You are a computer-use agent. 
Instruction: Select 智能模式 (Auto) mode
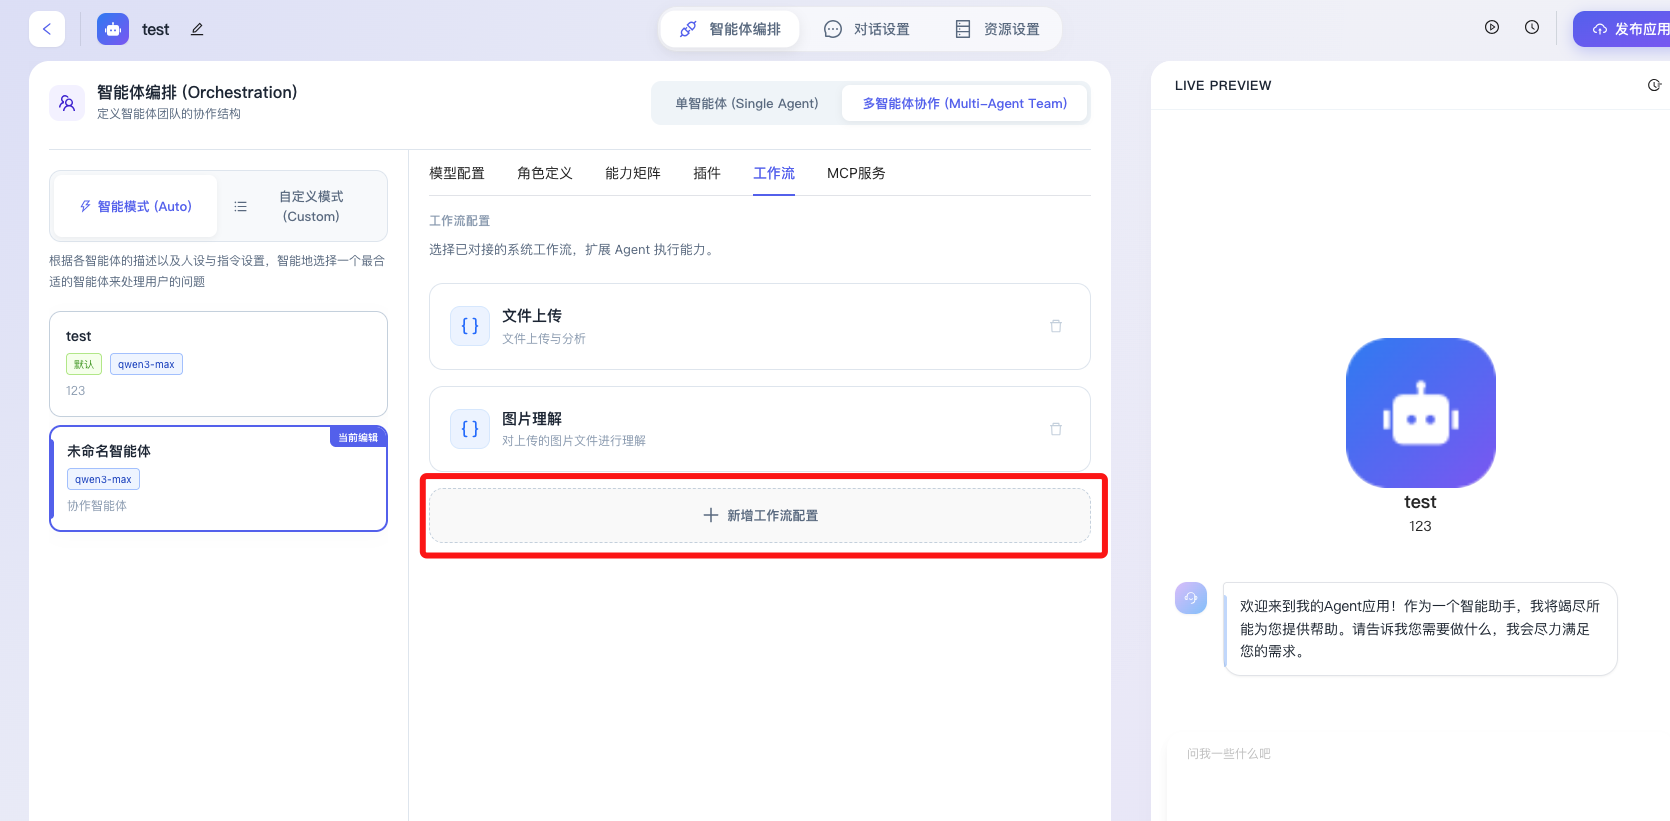[x=136, y=206]
